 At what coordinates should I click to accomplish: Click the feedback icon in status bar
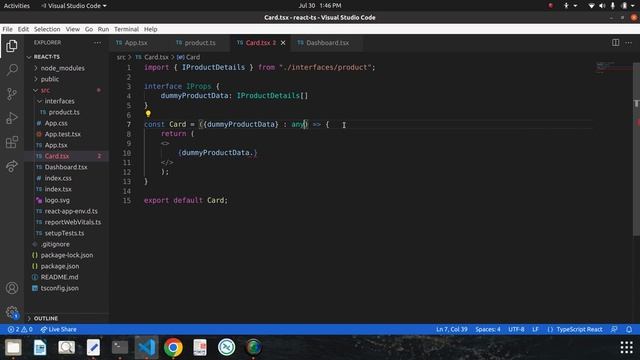[x=614, y=329]
